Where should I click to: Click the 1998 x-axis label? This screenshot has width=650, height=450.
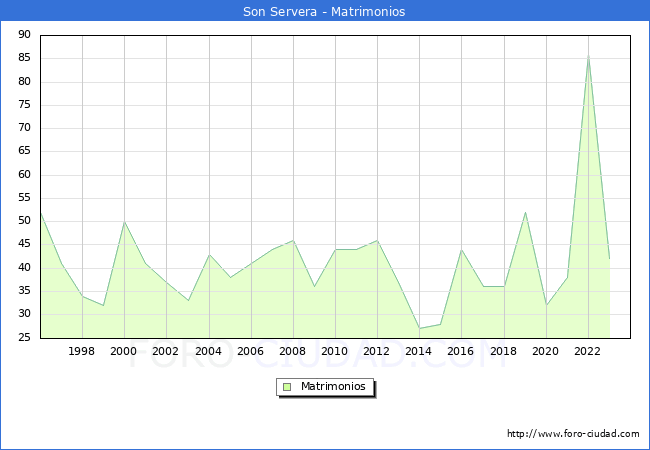point(82,352)
